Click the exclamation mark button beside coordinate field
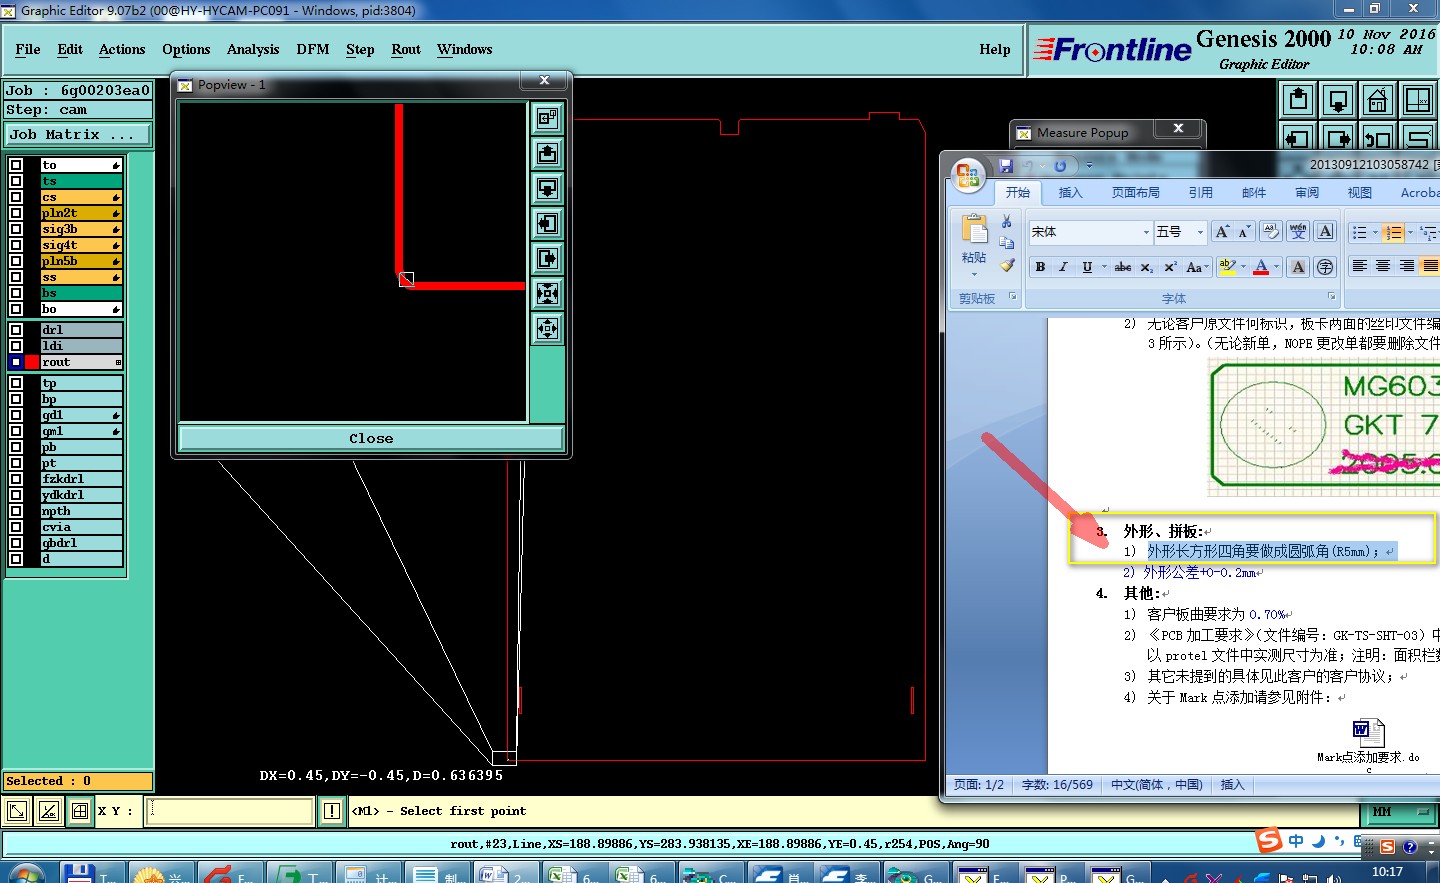Image resolution: width=1440 pixels, height=883 pixels. pos(332,811)
